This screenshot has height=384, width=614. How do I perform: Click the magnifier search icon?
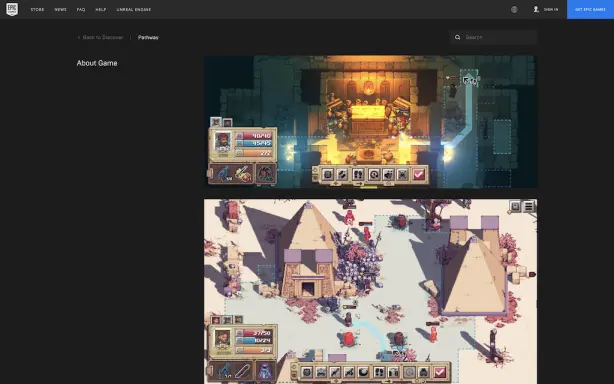click(457, 37)
